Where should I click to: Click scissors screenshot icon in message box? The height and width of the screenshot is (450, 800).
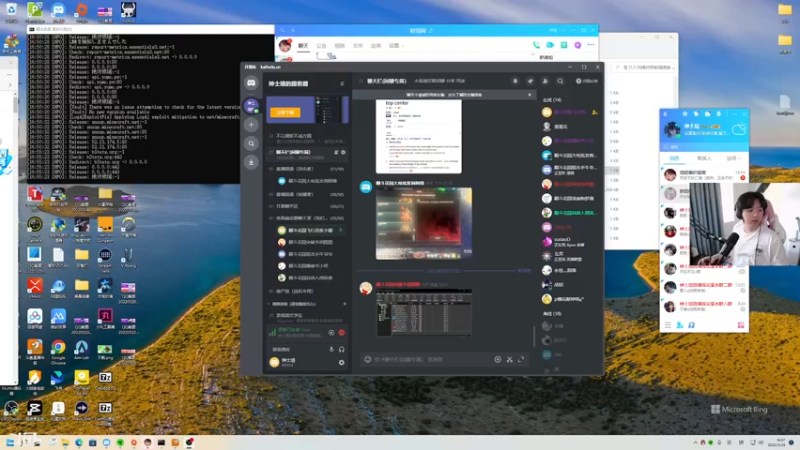click(x=509, y=359)
